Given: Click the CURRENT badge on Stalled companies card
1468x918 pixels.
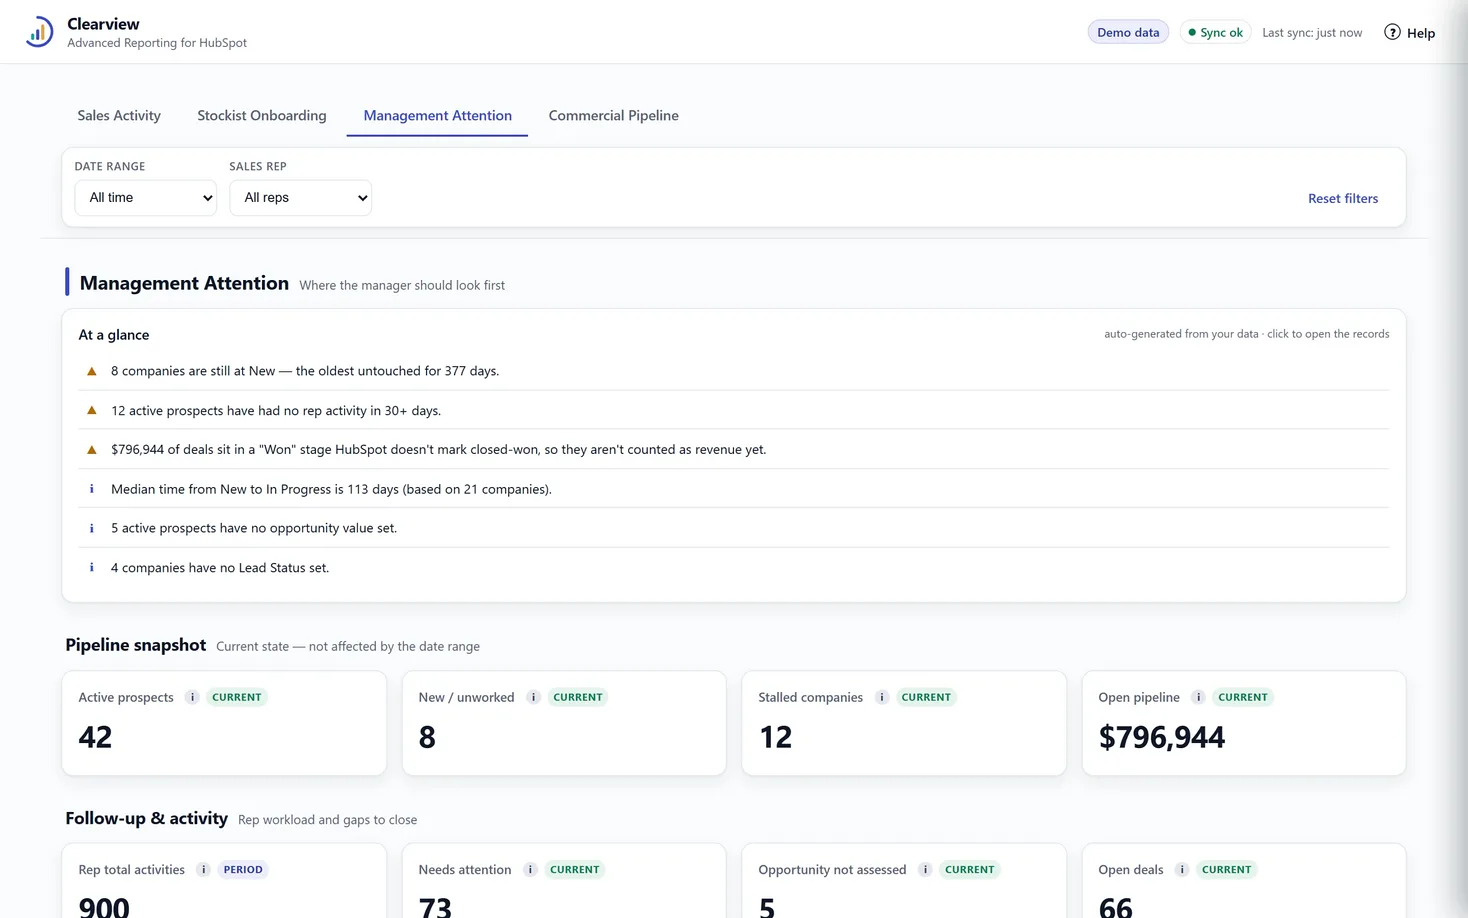Looking at the screenshot, I should pyautogui.click(x=926, y=697).
